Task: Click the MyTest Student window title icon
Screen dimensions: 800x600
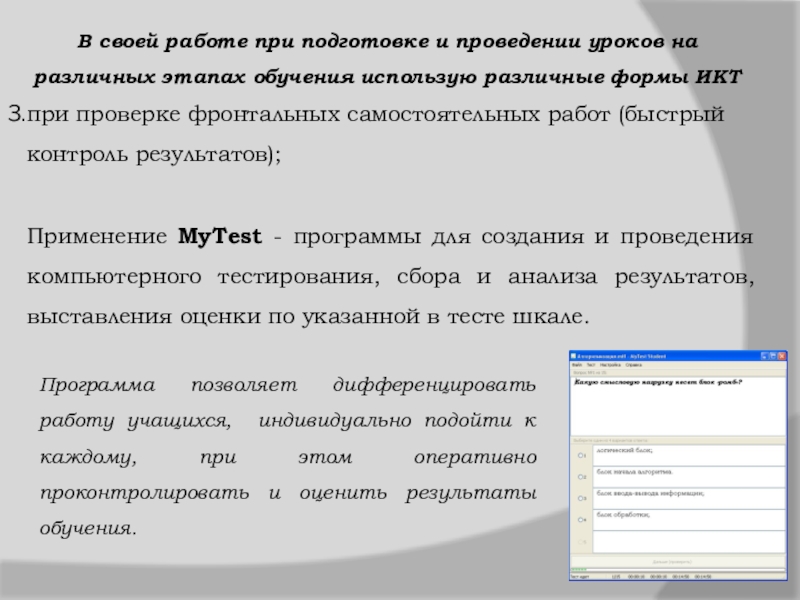Action: [x=574, y=356]
